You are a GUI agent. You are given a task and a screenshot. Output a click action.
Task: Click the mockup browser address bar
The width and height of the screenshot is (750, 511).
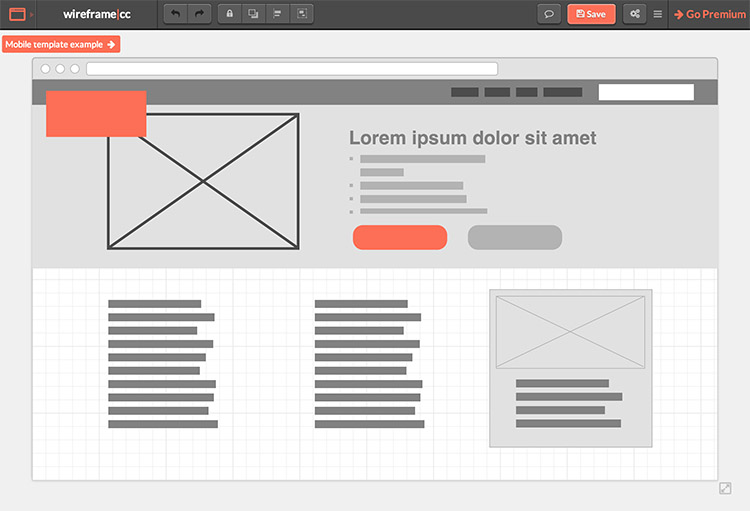[292, 69]
